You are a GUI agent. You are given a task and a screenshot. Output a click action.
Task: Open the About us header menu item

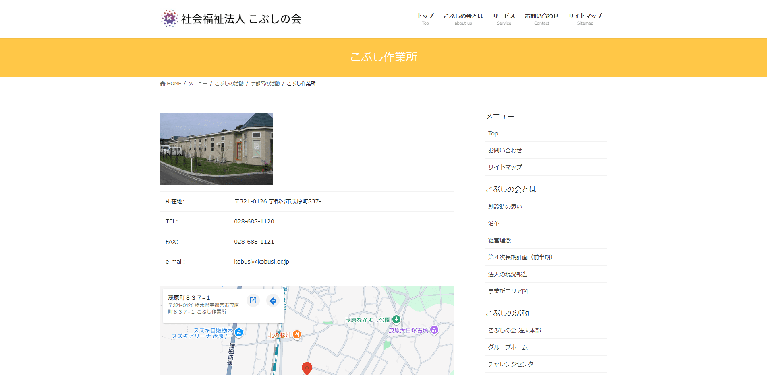click(x=463, y=19)
